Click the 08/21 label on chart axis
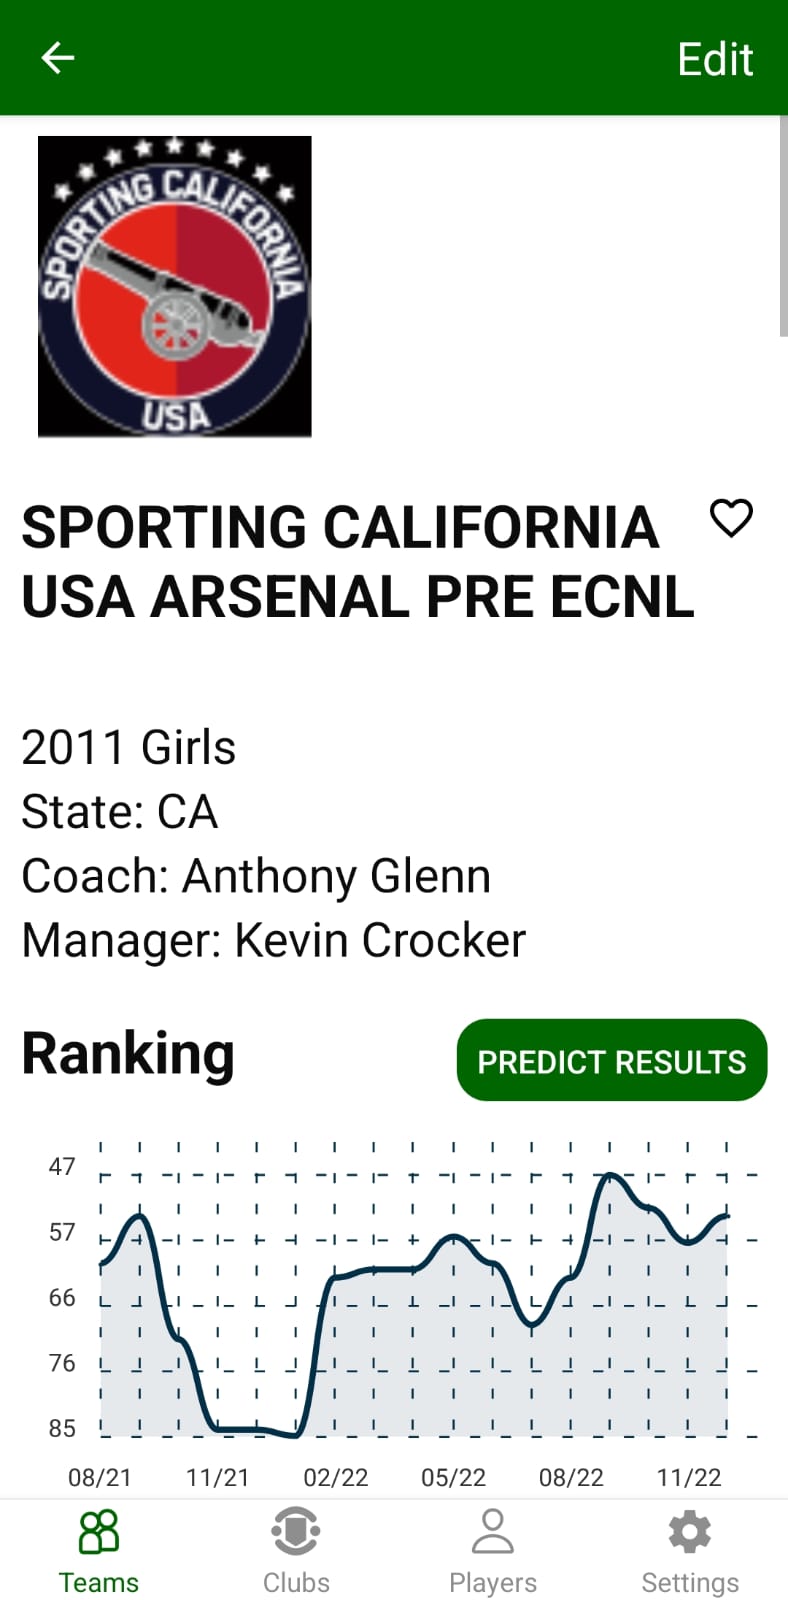788x1600 pixels. (x=99, y=1477)
